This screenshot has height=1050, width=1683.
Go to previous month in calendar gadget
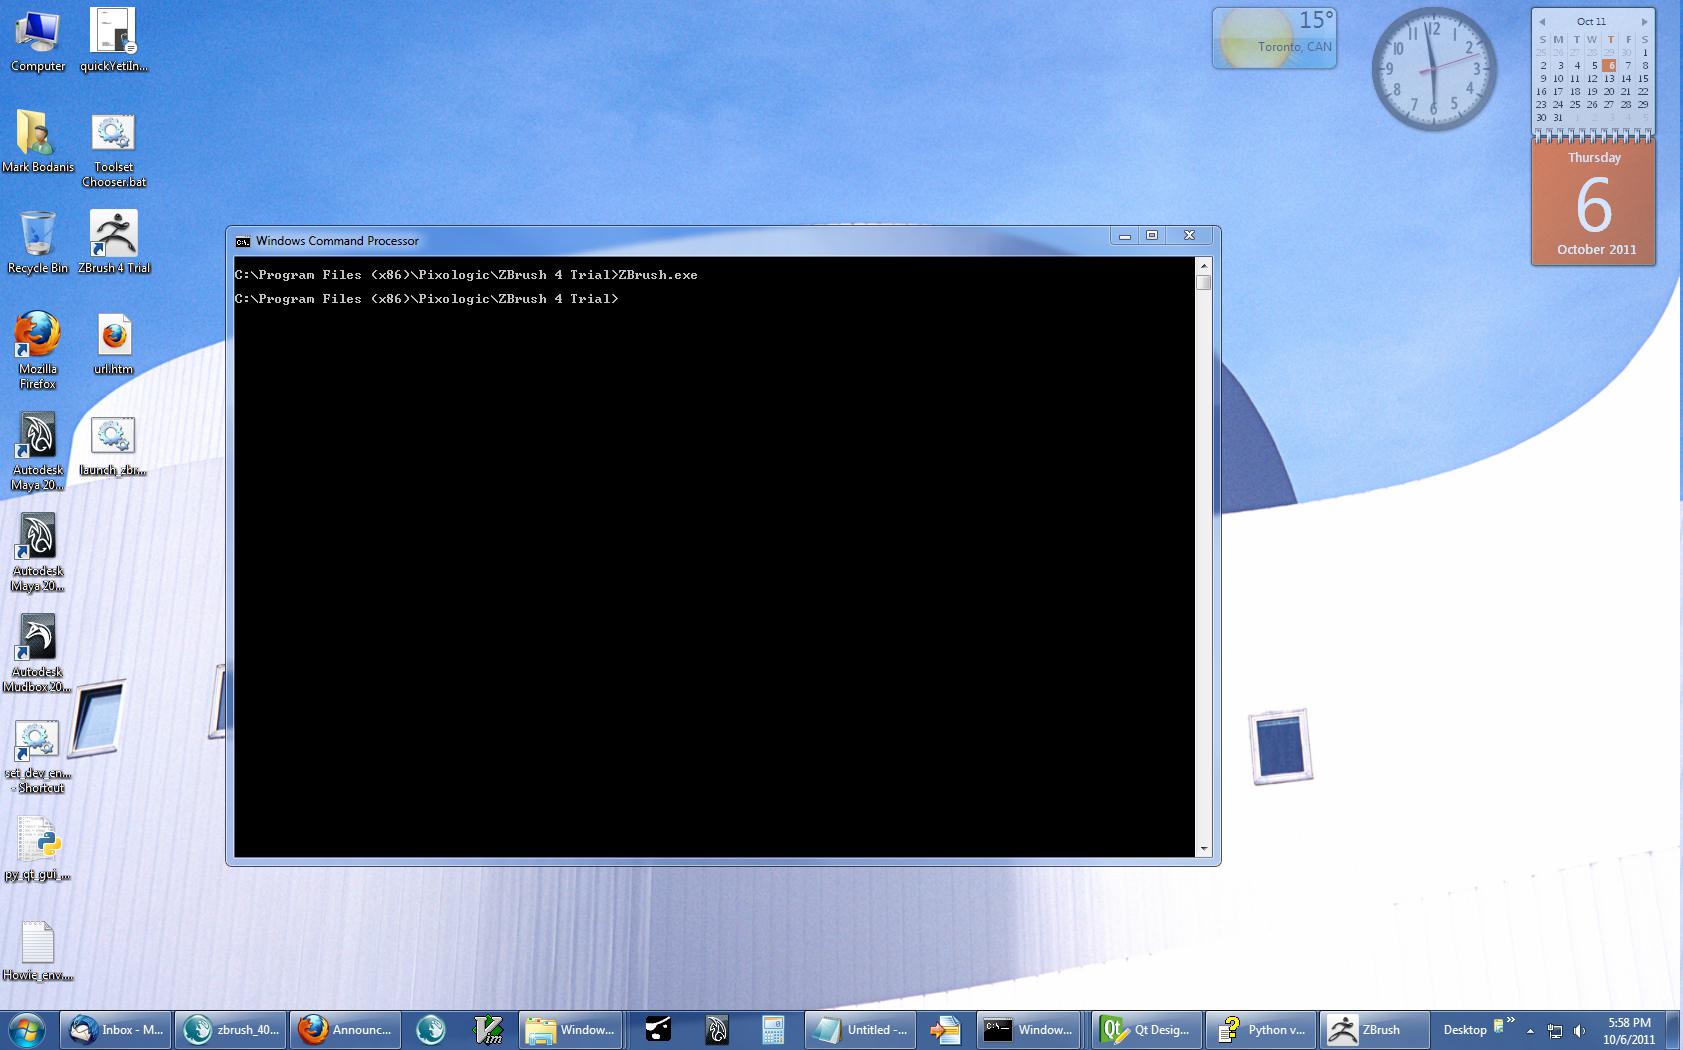1543,22
